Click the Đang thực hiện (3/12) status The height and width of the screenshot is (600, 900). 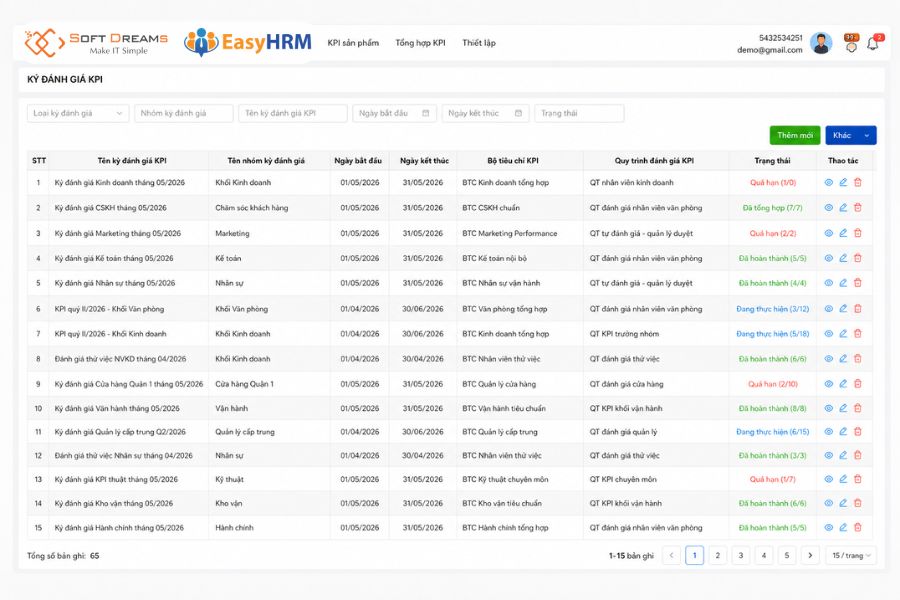(773, 309)
